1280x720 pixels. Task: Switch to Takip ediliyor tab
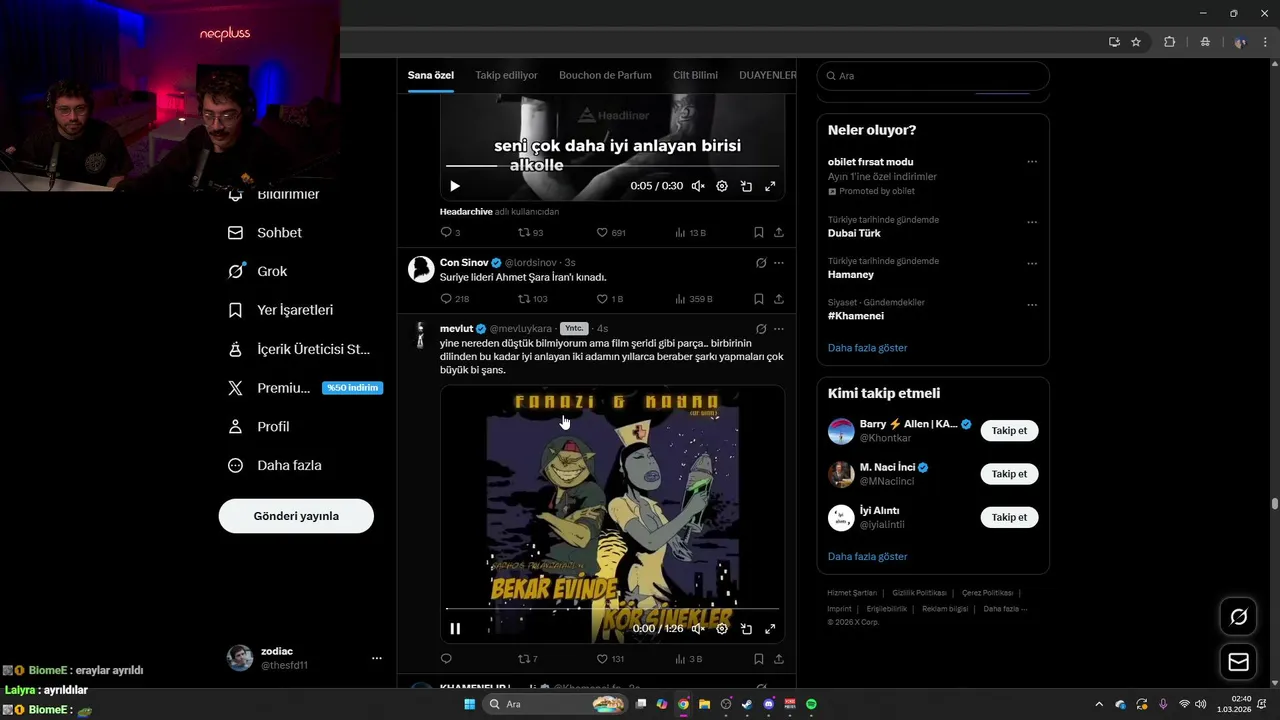506,75
